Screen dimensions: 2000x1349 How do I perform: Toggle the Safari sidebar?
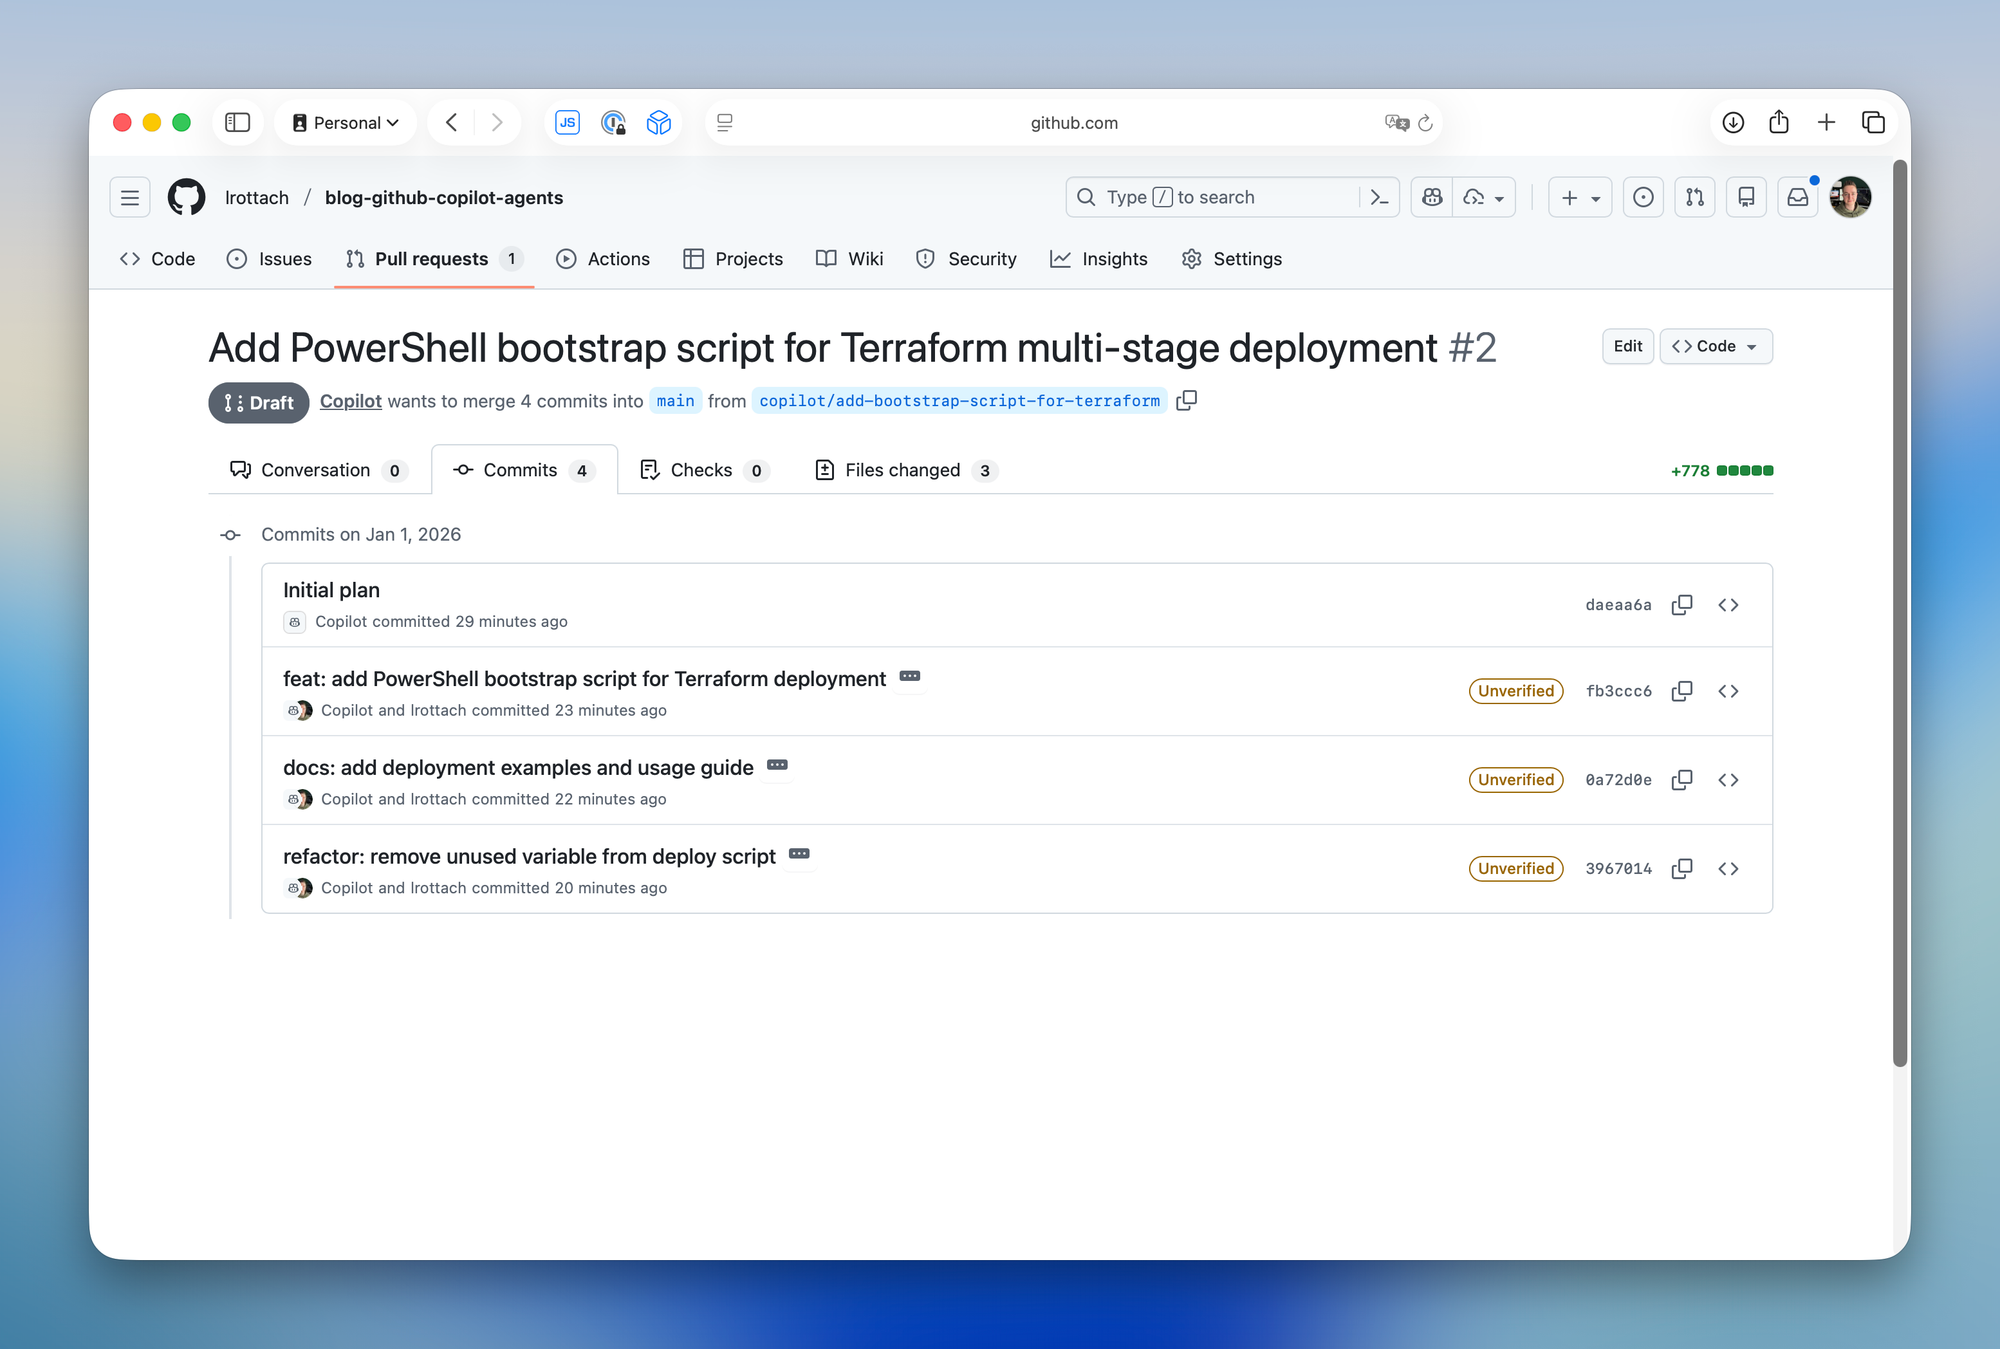(237, 122)
